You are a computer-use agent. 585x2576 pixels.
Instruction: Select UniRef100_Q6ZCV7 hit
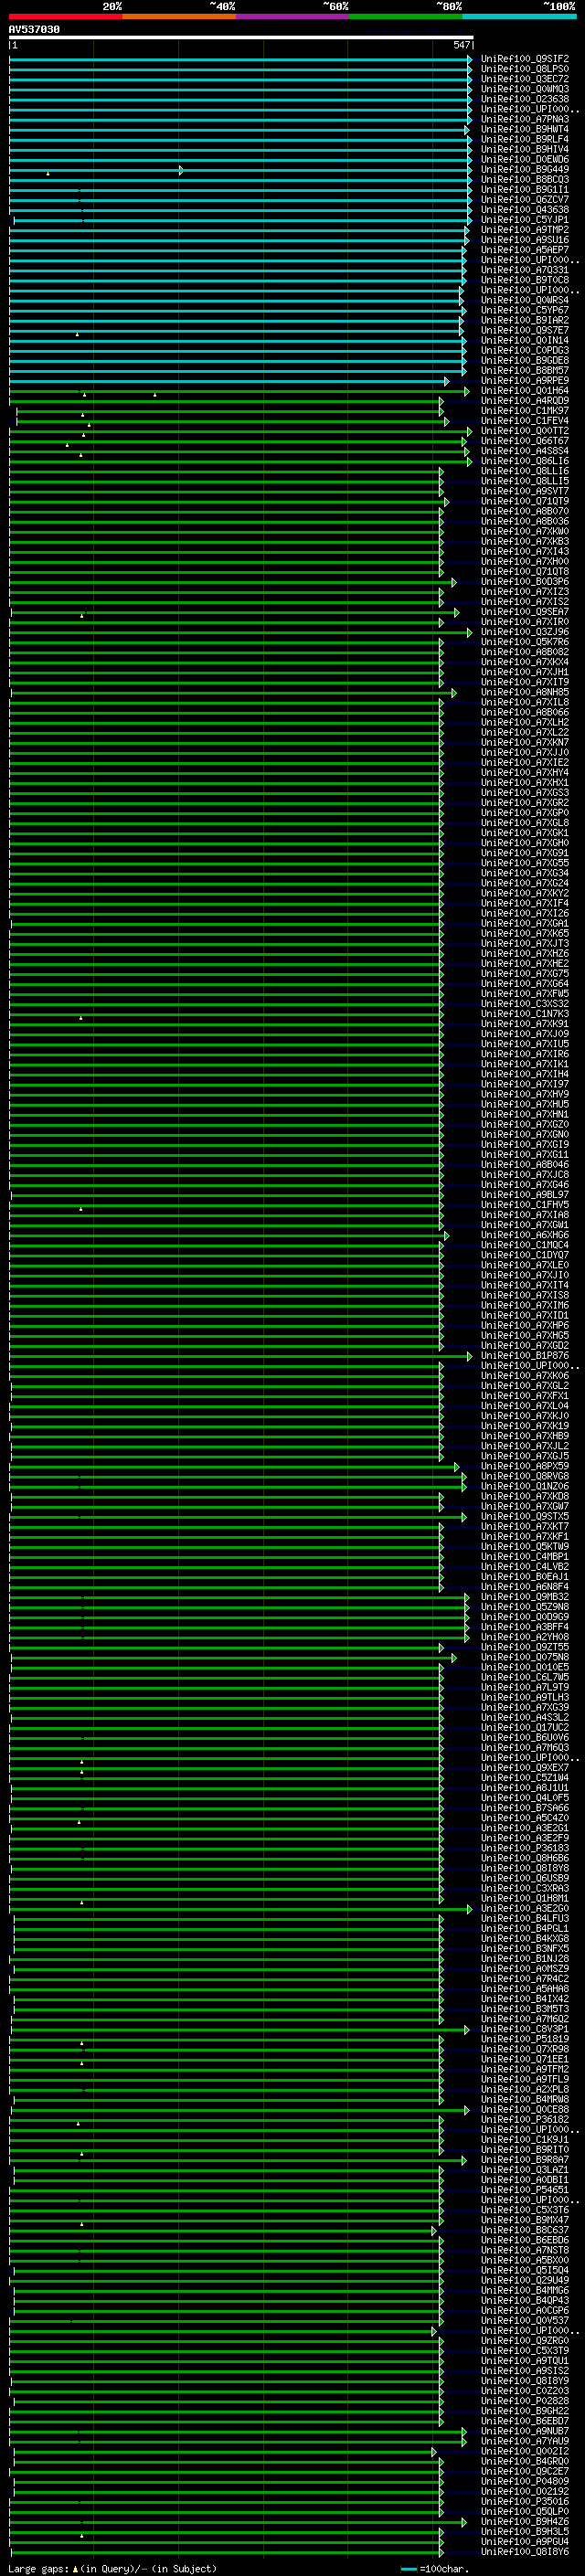pyautogui.click(x=524, y=199)
